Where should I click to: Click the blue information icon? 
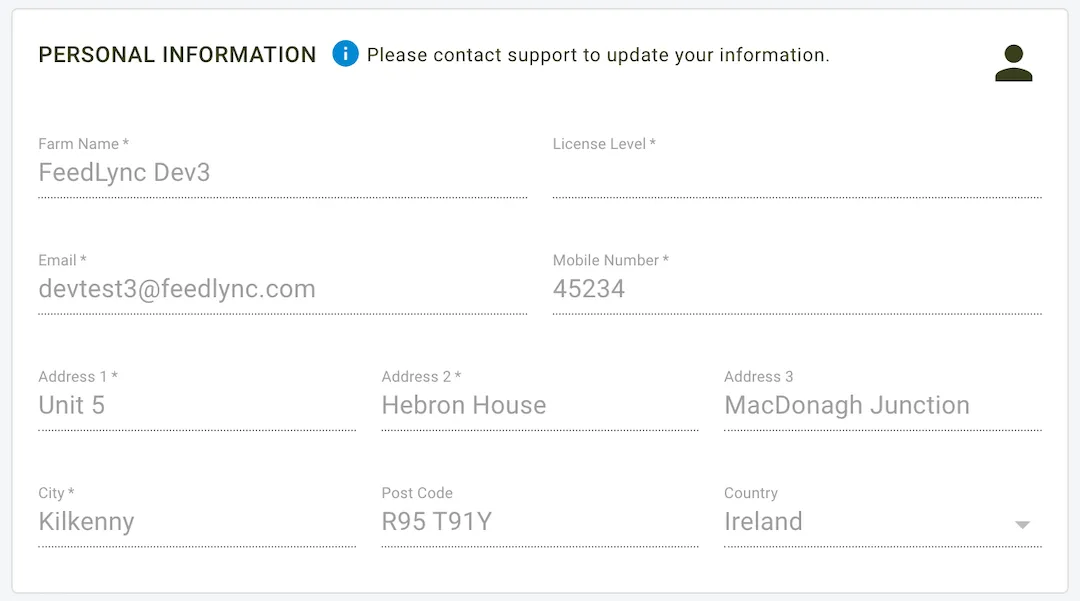click(x=345, y=54)
